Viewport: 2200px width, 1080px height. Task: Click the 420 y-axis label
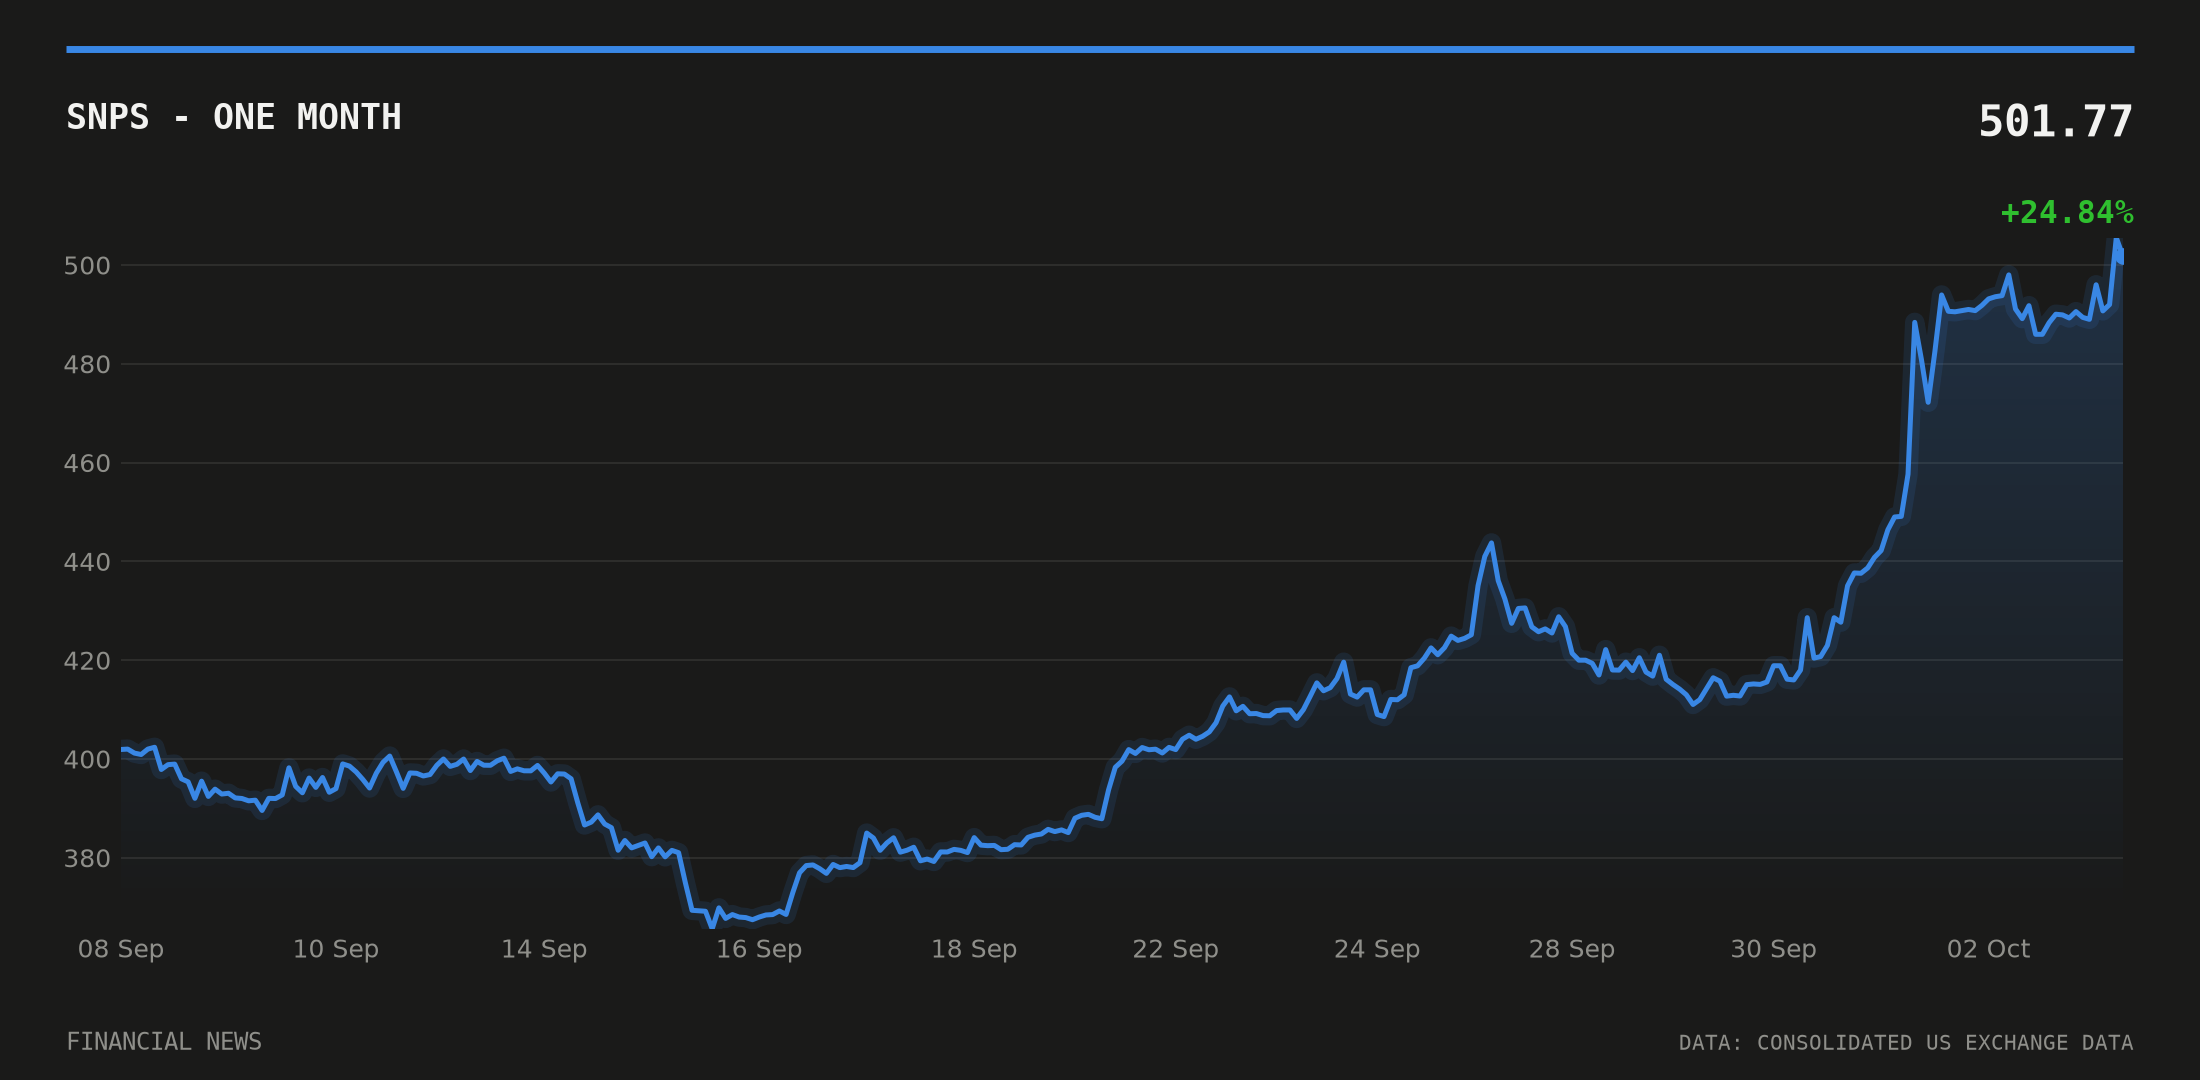tap(87, 661)
